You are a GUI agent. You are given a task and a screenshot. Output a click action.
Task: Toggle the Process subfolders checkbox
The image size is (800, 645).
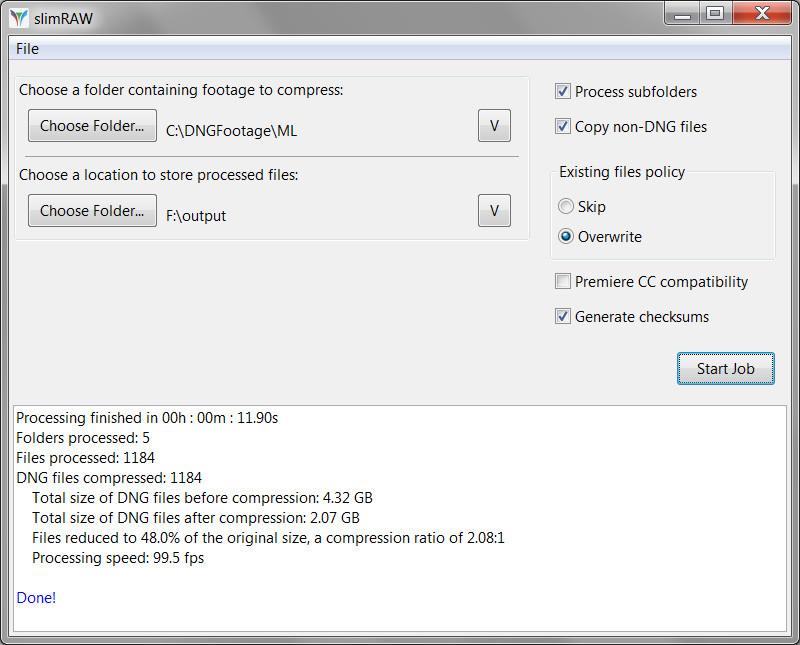pos(562,91)
